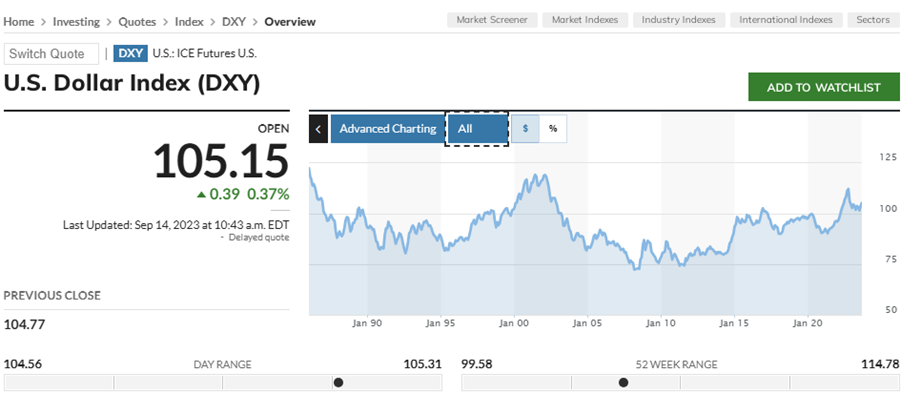The image size is (921, 394).
Task: Toggle chart to dollar value view
Action: click(x=525, y=129)
